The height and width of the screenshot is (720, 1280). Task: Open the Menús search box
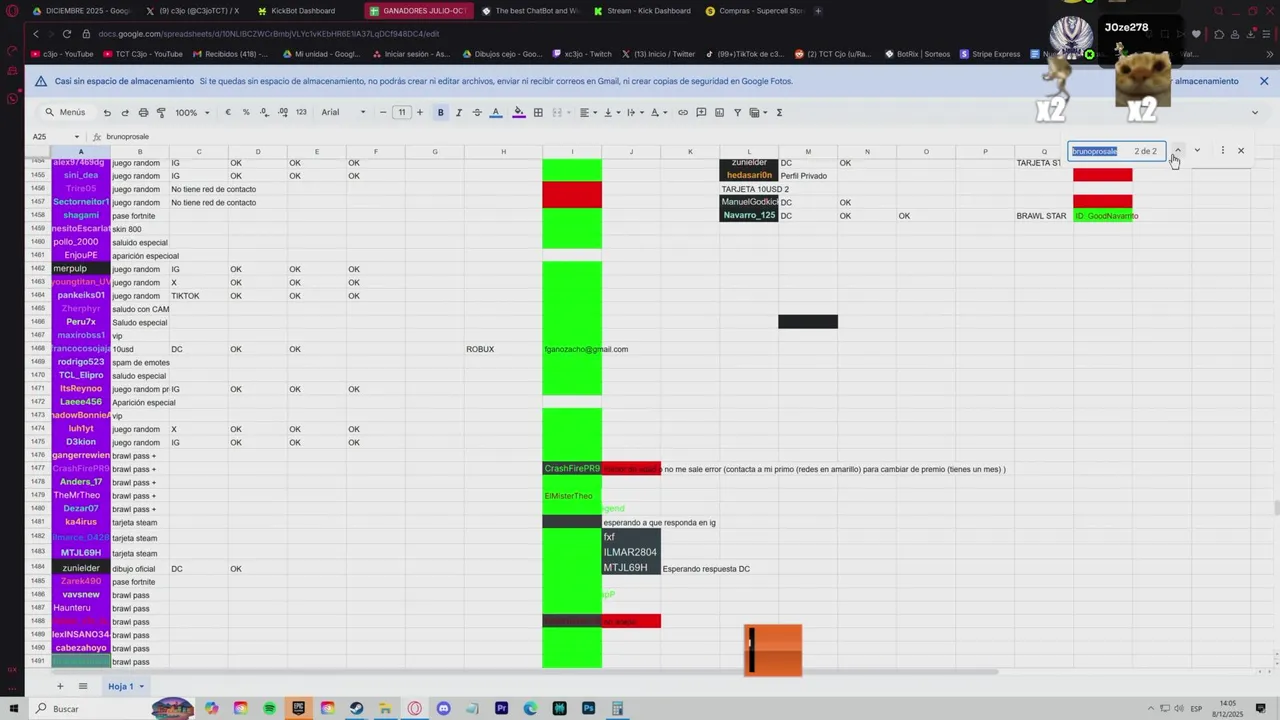click(x=66, y=113)
